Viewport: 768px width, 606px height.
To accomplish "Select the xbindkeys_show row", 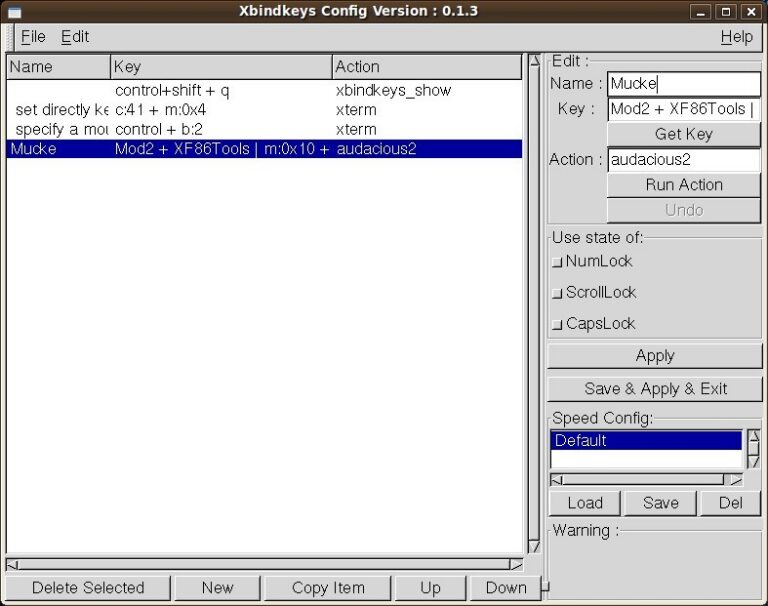I will [264, 91].
